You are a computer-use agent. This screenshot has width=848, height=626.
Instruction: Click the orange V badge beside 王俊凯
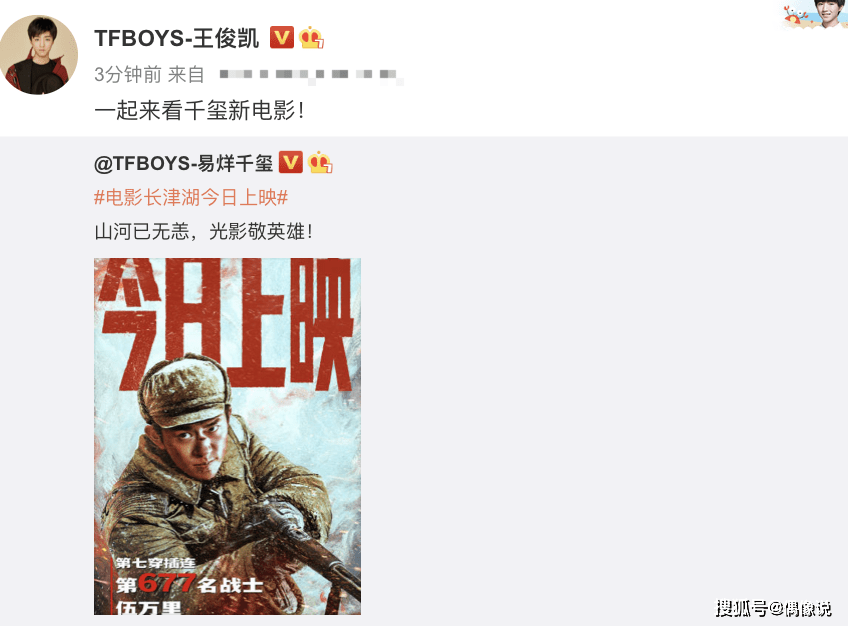[282, 37]
